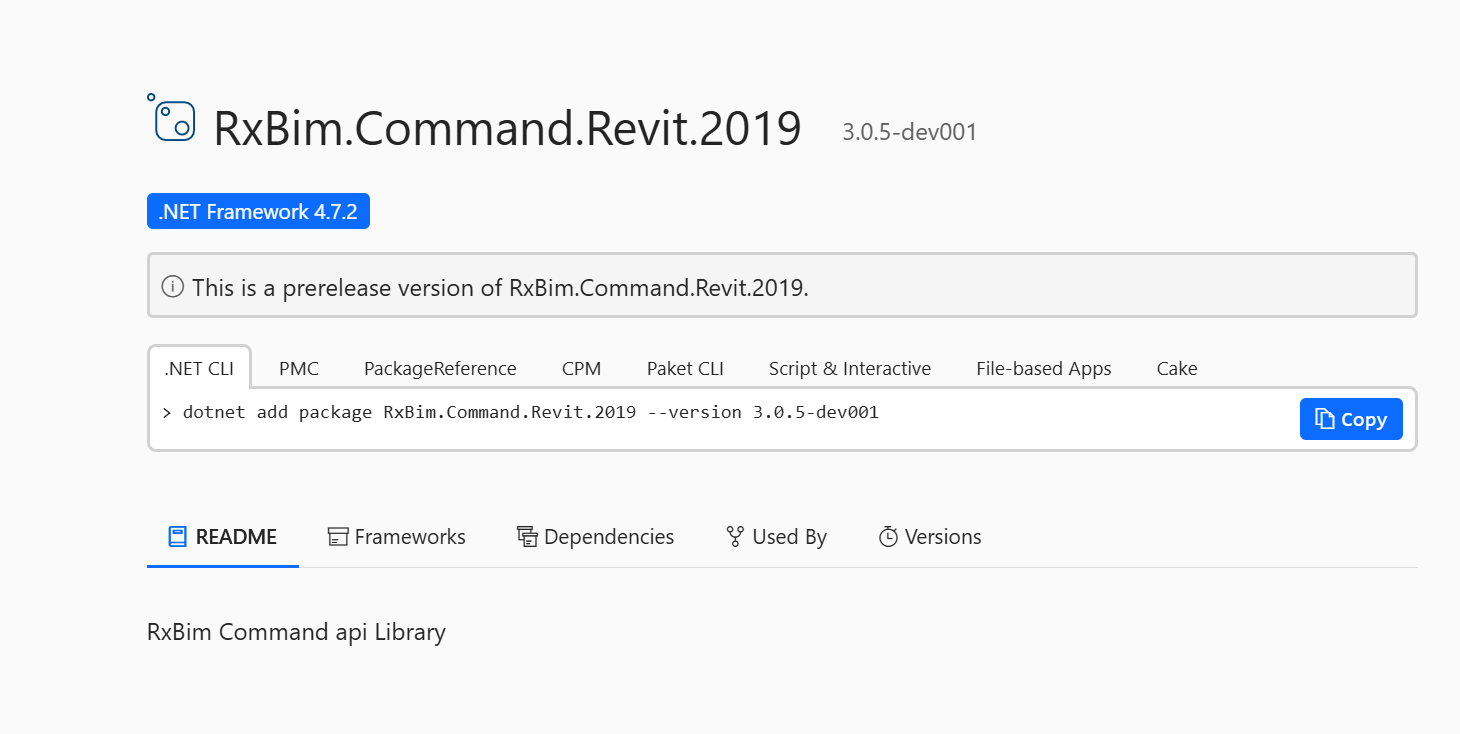Click the Dependencies tab's icon

point(527,537)
